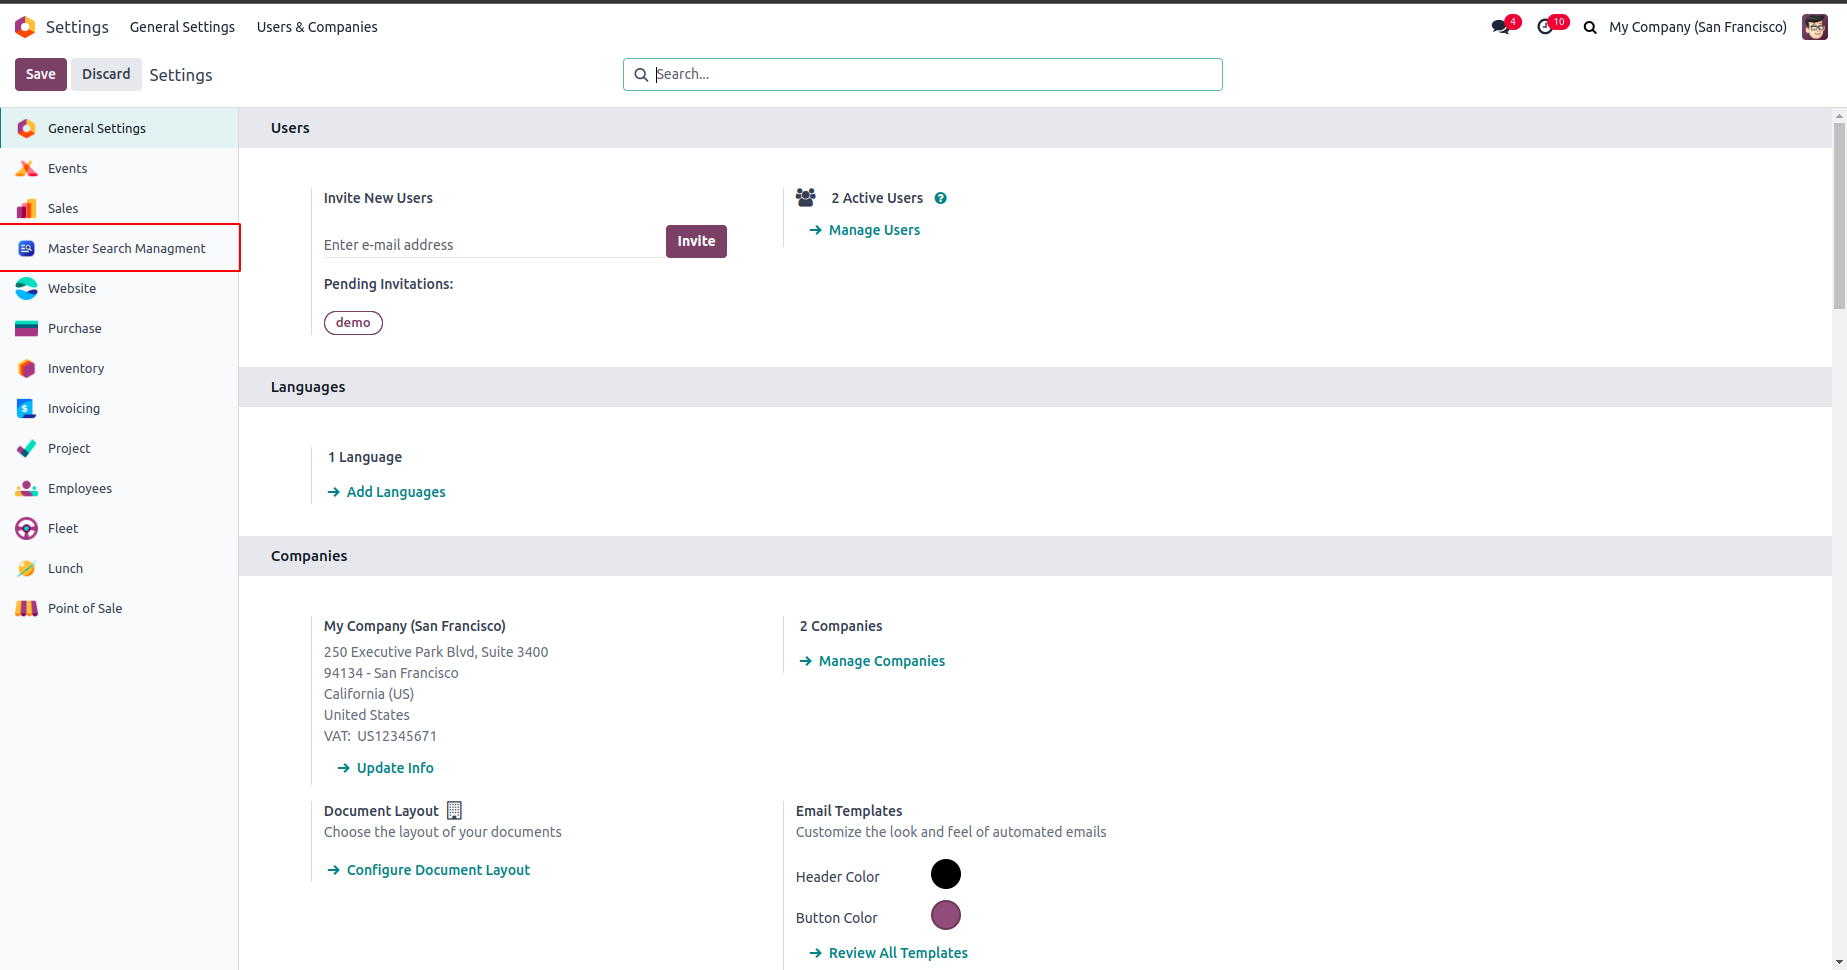The image size is (1847, 970).
Task: Open the user avatar menu
Action: point(1814,27)
